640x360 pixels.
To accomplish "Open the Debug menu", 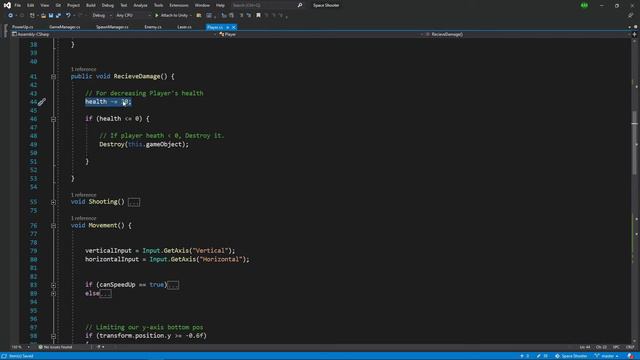I will (x=108, y=5).
